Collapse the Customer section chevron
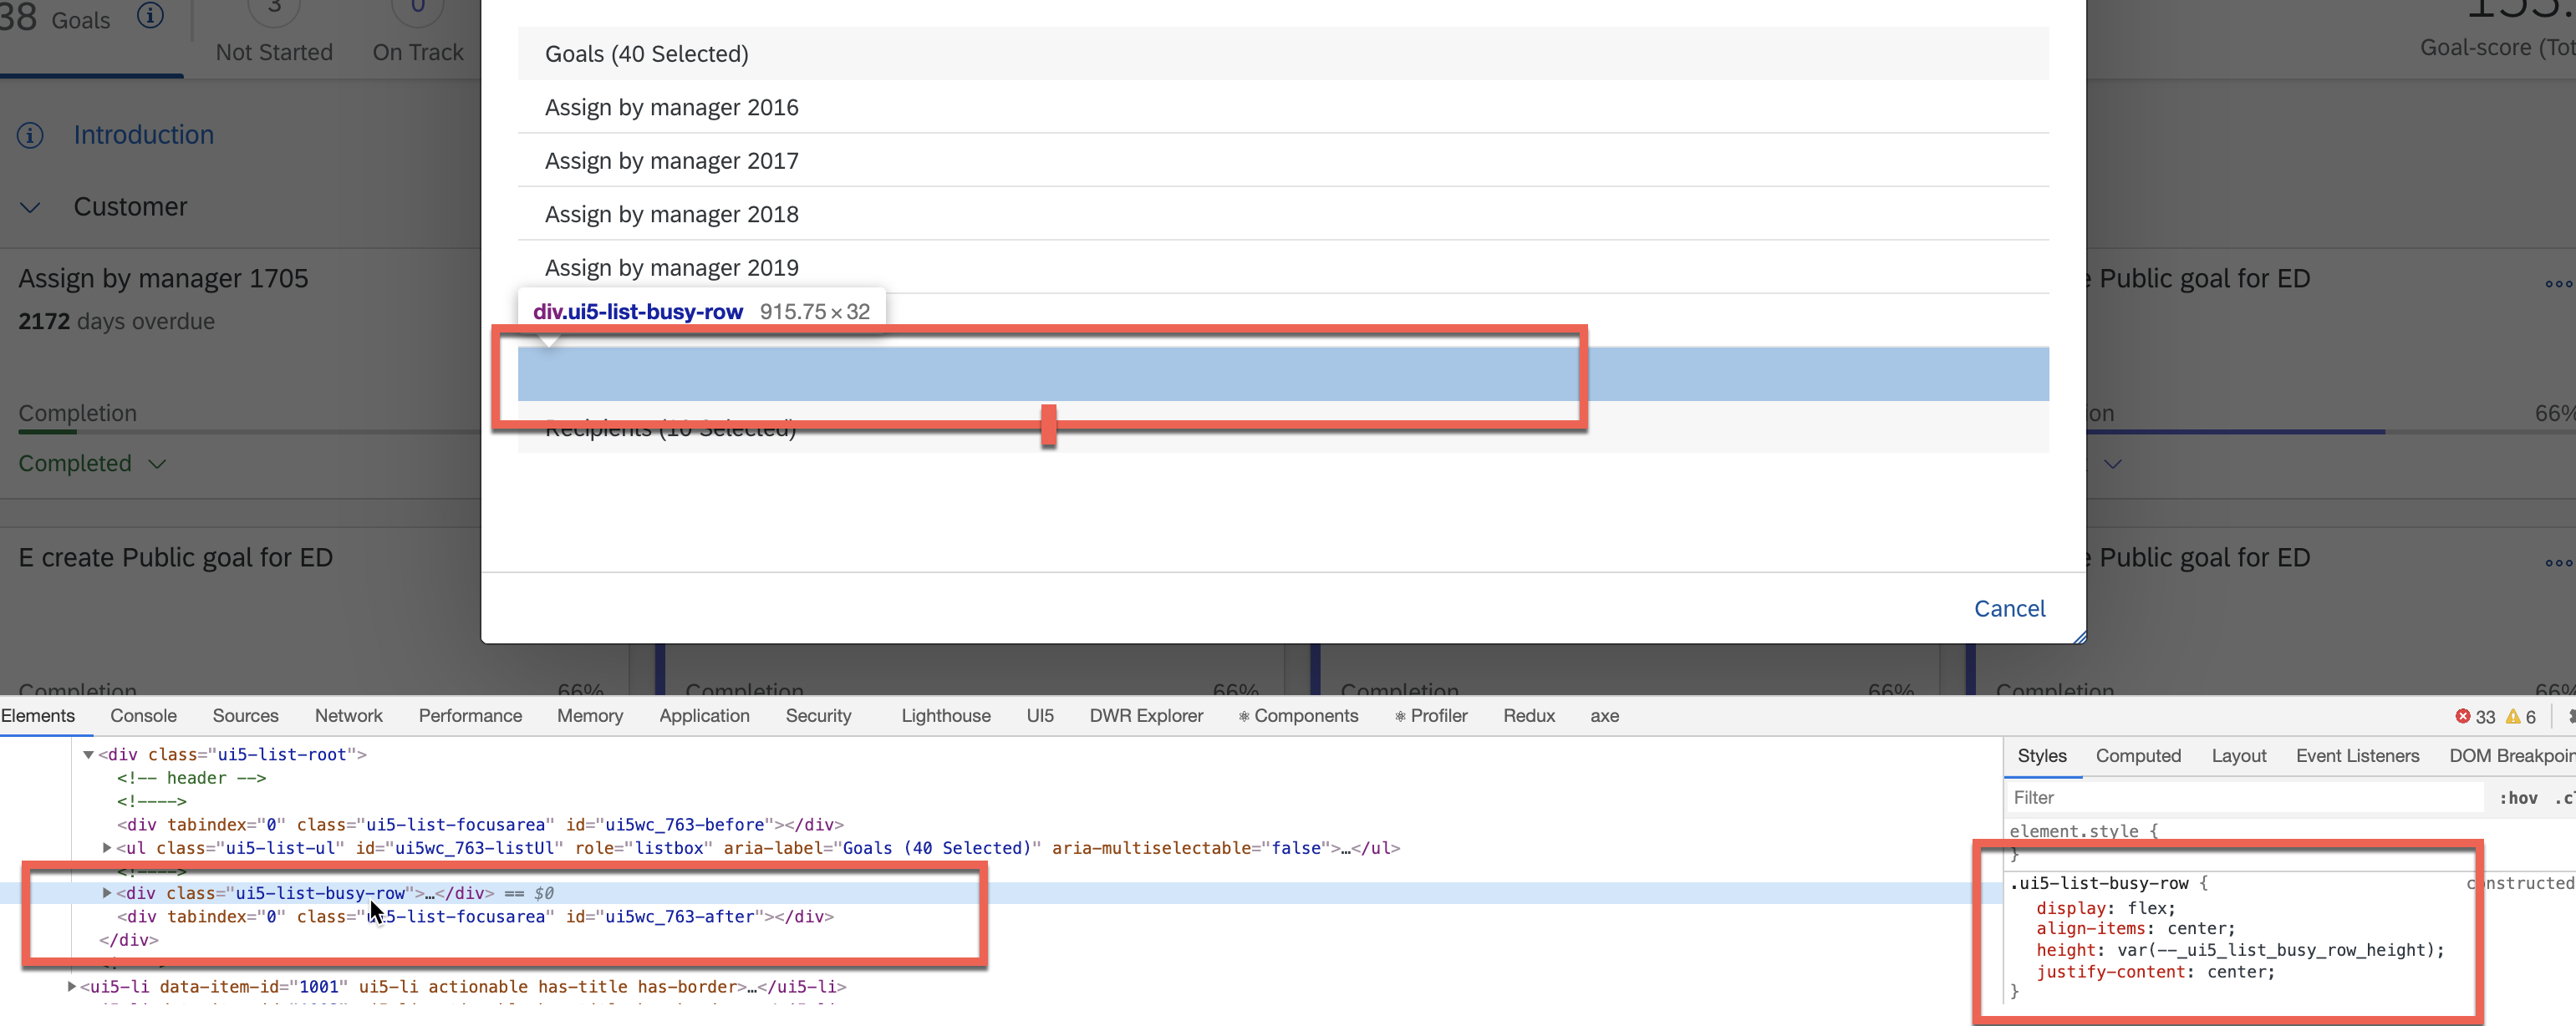This screenshot has width=2576, height=1026. (x=30, y=207)
